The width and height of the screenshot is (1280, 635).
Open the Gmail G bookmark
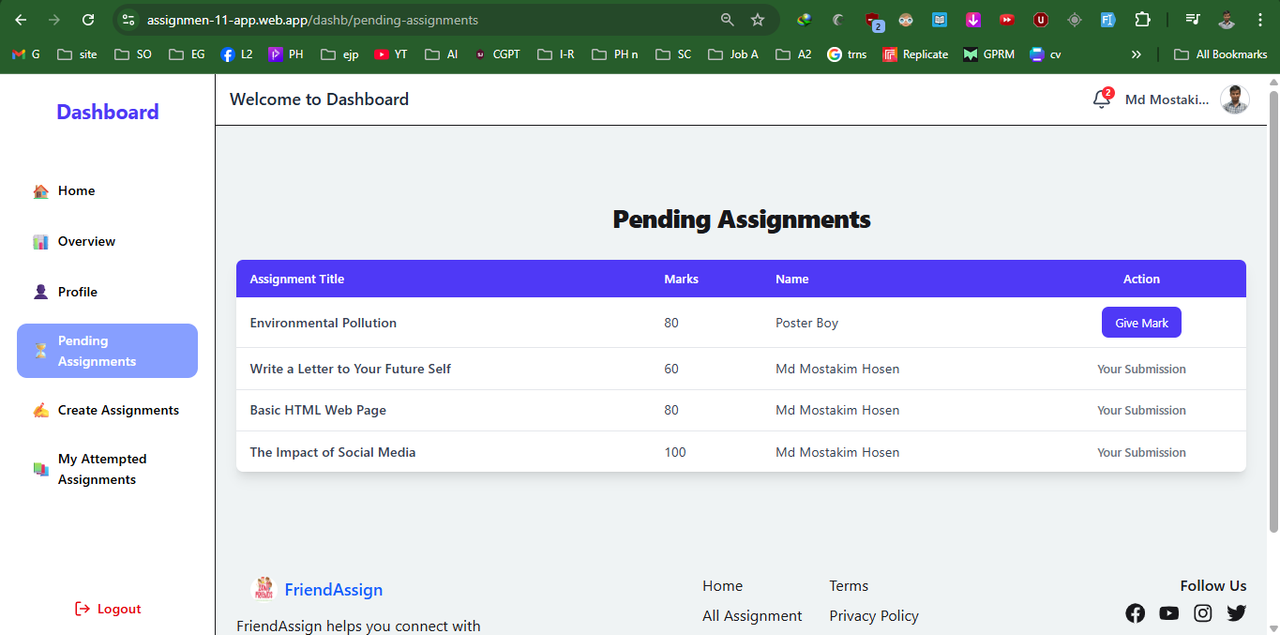coord(26,54)
